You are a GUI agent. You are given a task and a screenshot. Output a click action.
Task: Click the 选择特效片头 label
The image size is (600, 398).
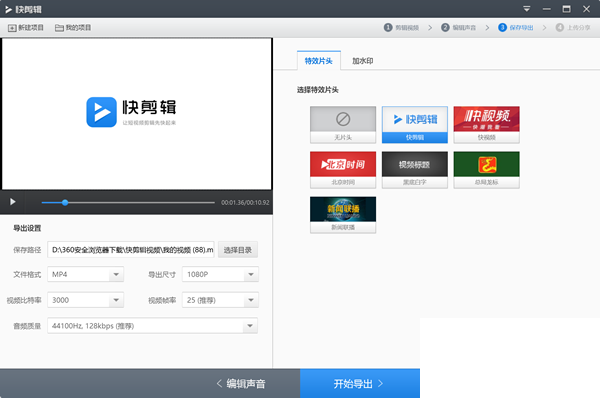tap(318, 90)
